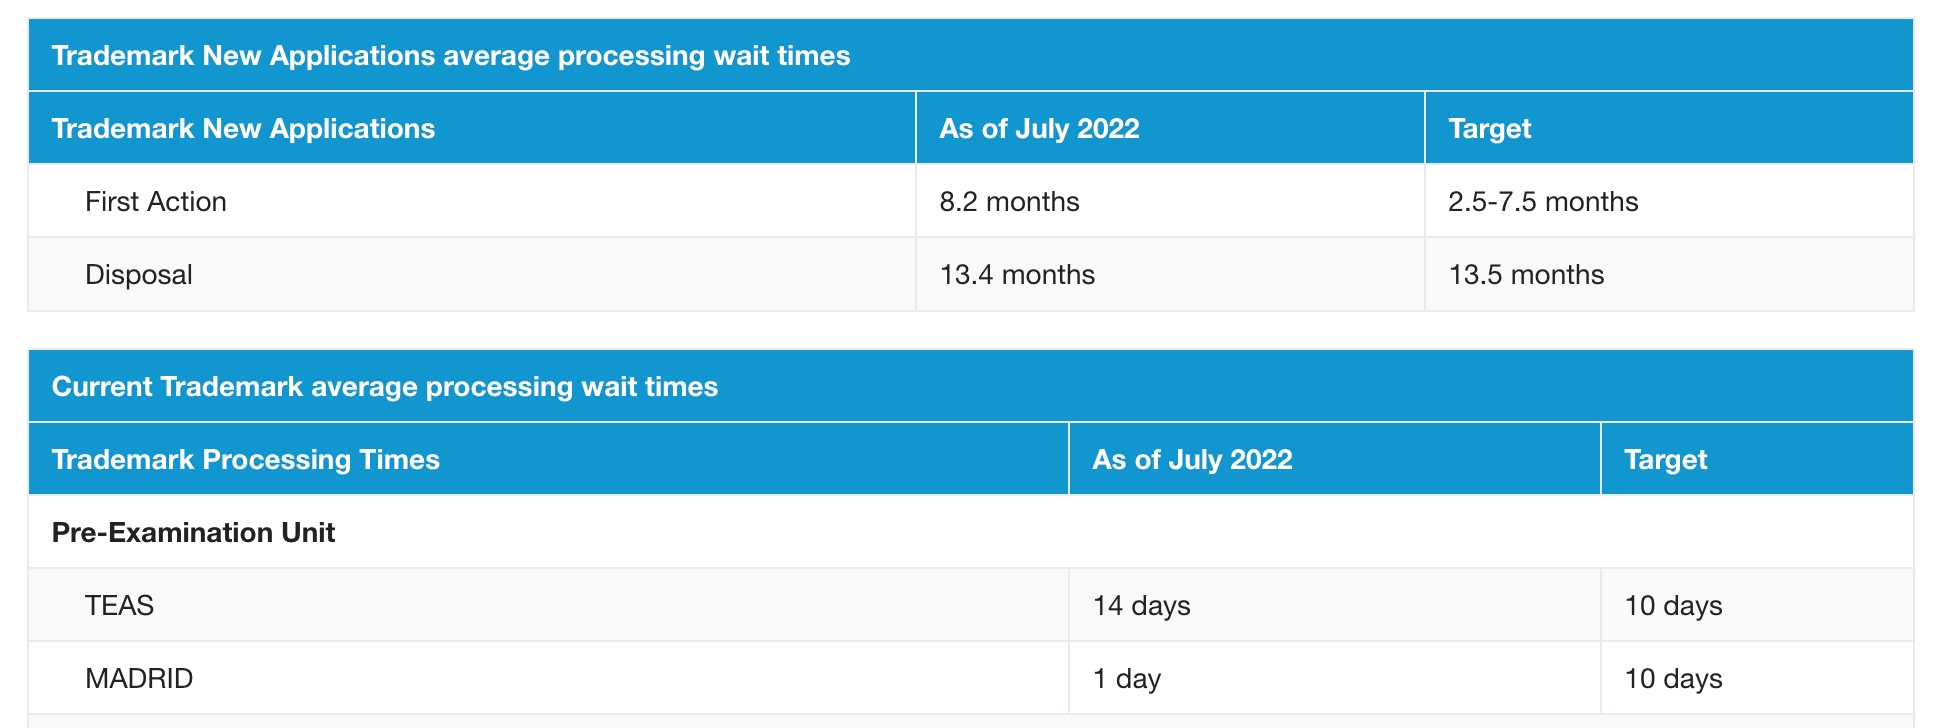
Task: Click the 'Trademark New Applications average processing wait times' title
Action: click(450, 56)
